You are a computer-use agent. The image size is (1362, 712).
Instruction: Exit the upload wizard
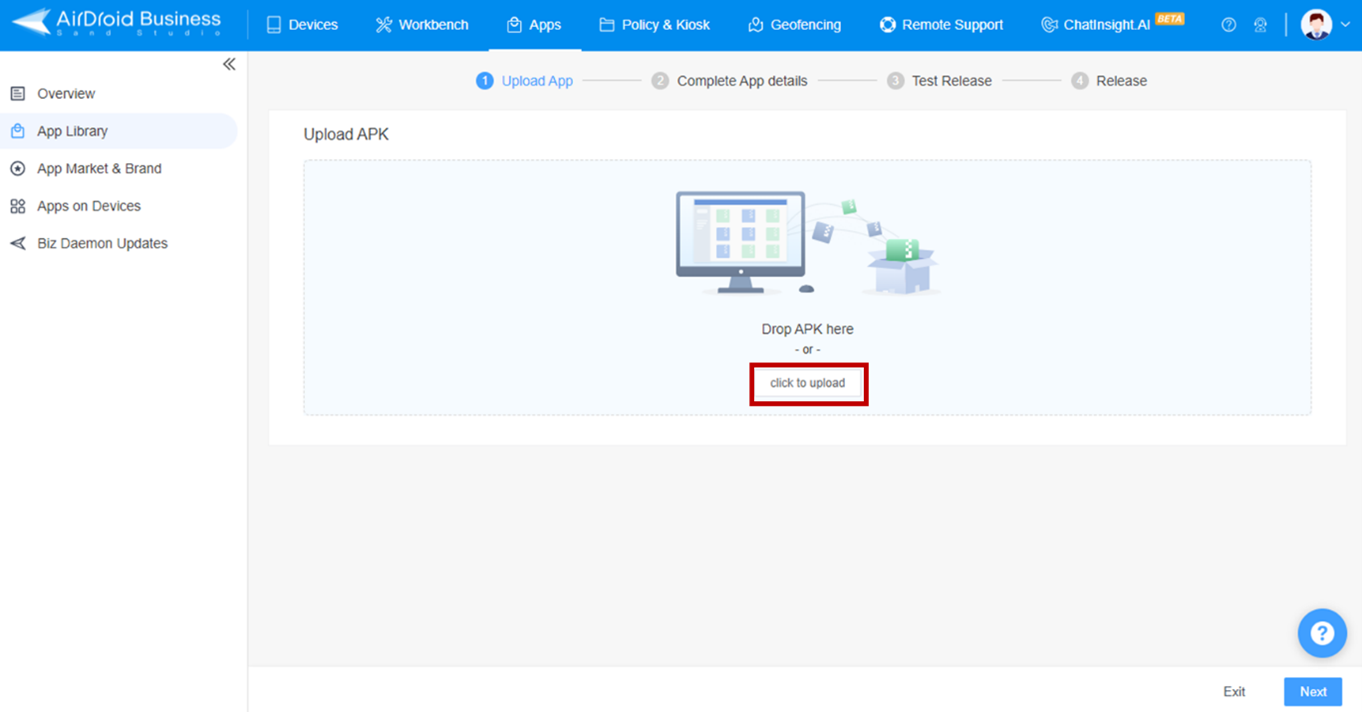[1234, 691]
